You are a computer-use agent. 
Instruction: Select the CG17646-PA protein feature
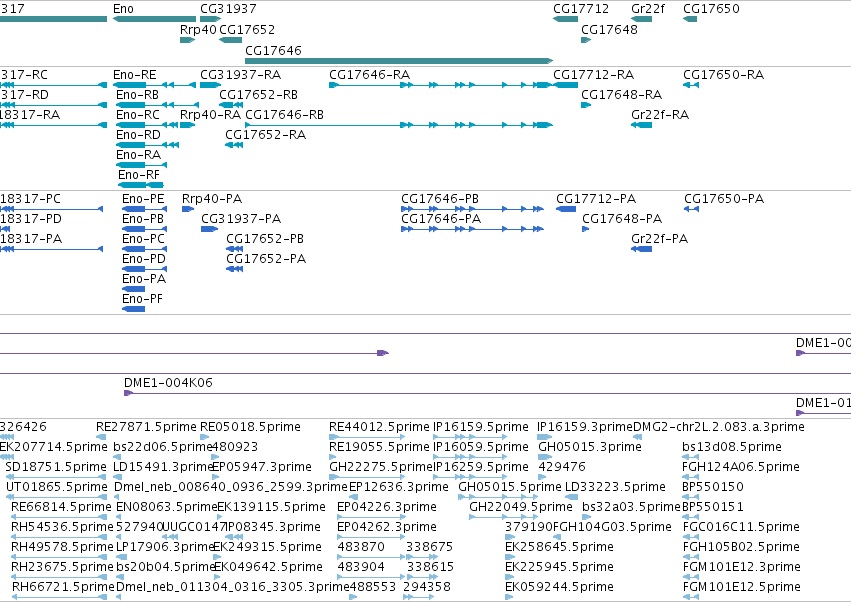472,229
